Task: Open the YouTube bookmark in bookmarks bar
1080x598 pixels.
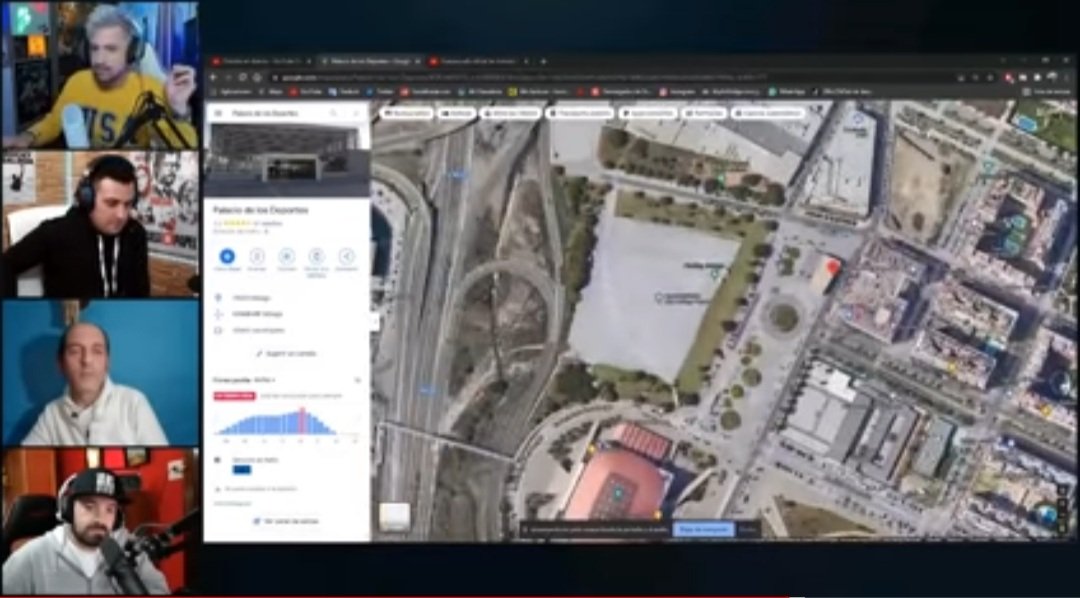Action: pos(307,91)
